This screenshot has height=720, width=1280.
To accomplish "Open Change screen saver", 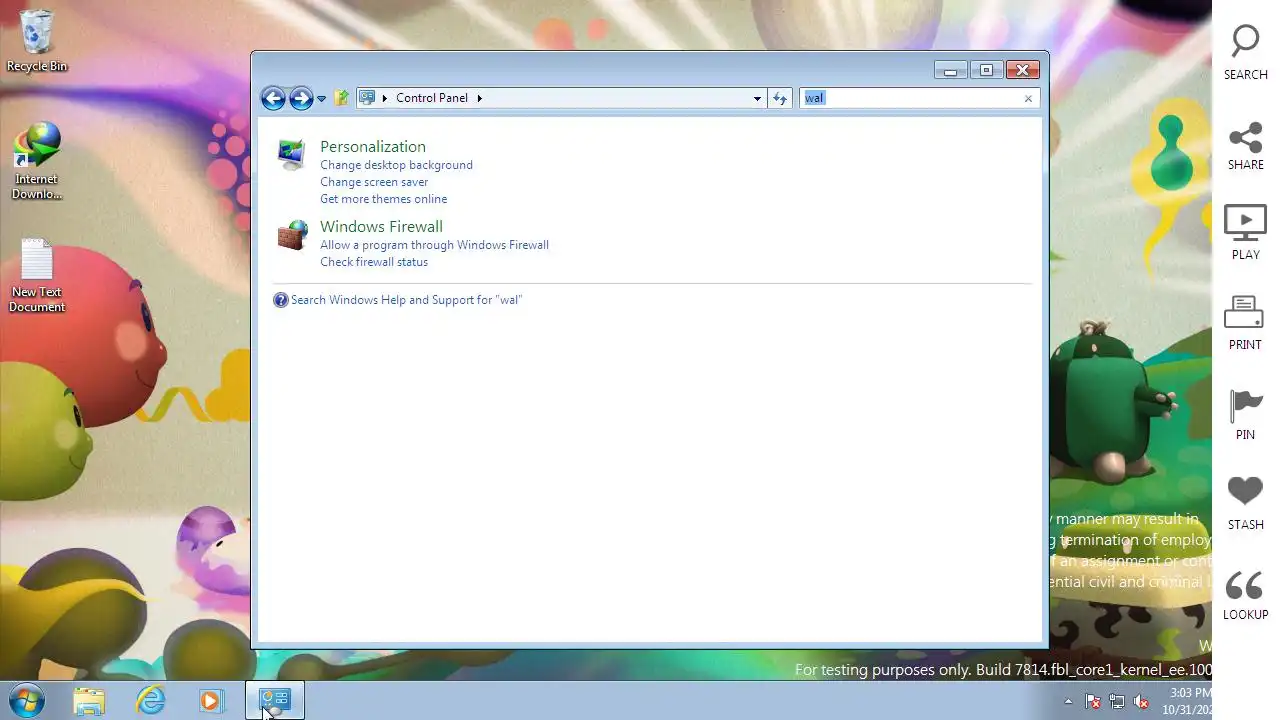I will [x=374, y=182].
